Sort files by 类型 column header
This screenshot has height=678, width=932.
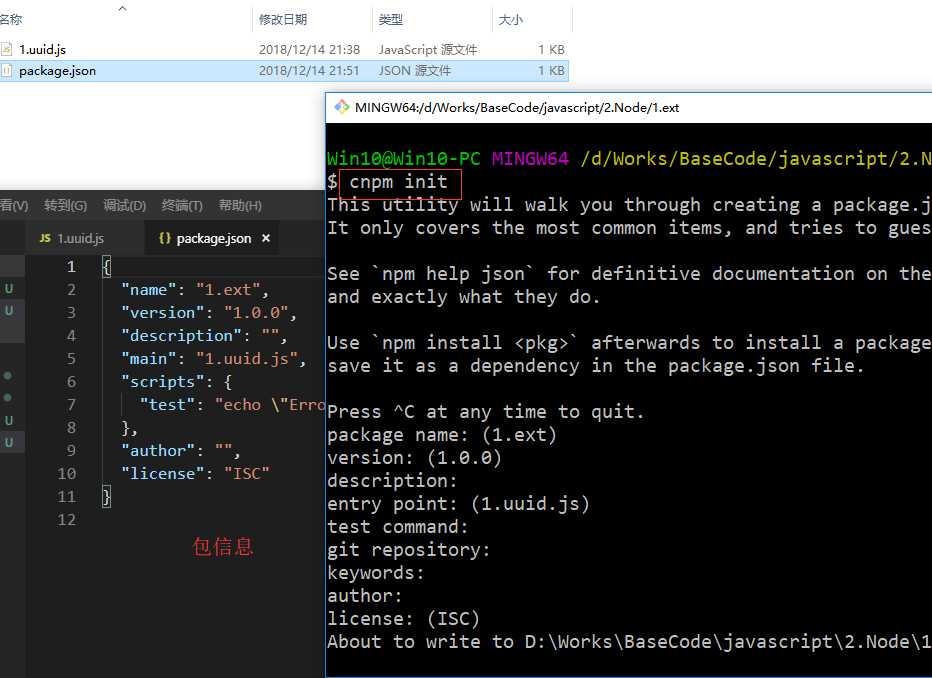click(x=391, y=20)
